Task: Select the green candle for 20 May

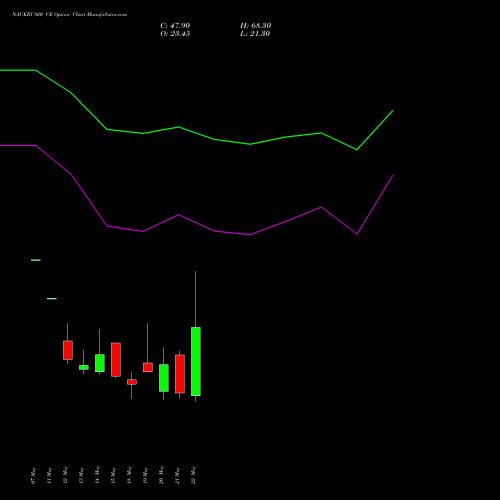Action: tap(164, 378)
